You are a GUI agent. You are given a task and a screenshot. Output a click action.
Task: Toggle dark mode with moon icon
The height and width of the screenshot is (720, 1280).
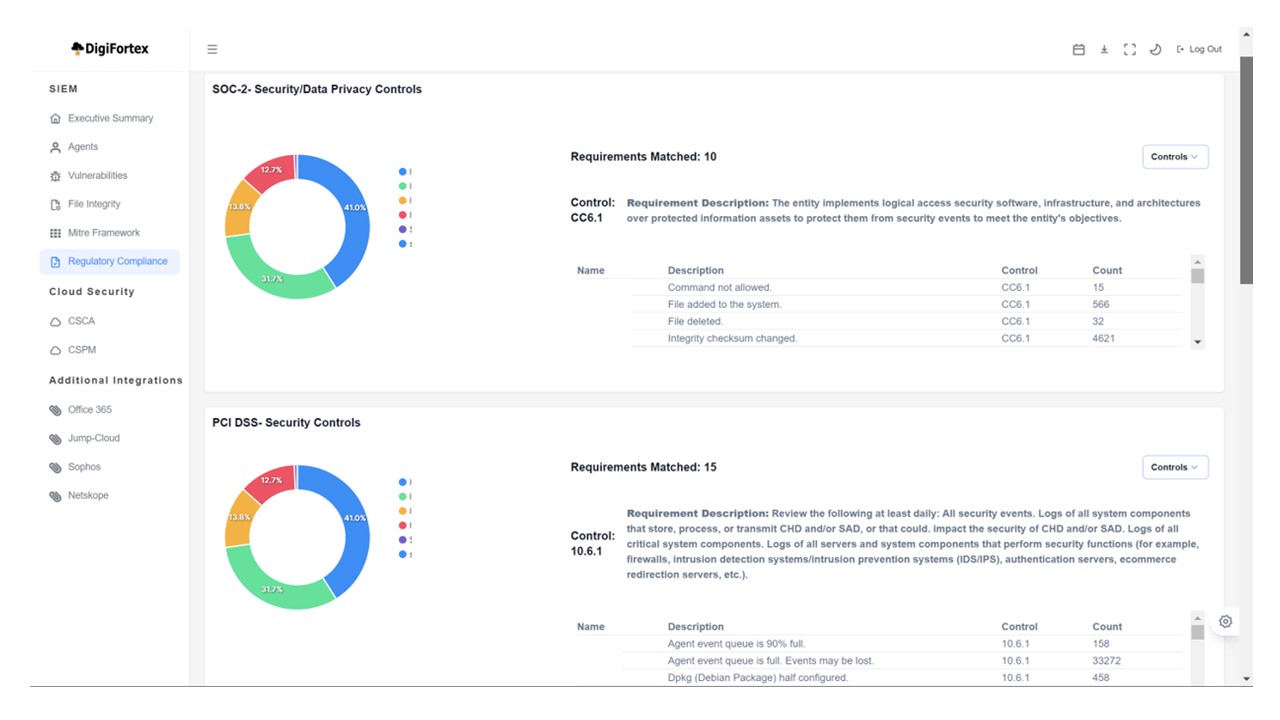(1155, 49)
